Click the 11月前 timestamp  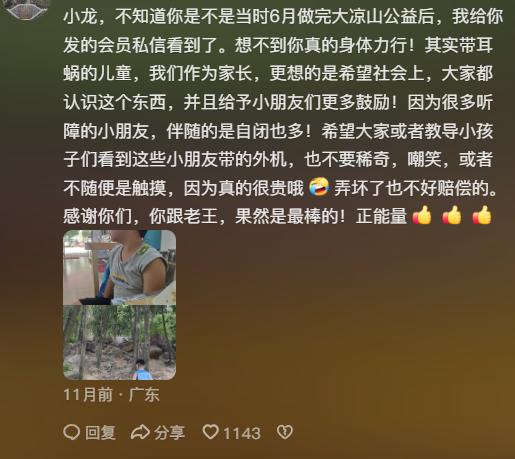(88, 395)
